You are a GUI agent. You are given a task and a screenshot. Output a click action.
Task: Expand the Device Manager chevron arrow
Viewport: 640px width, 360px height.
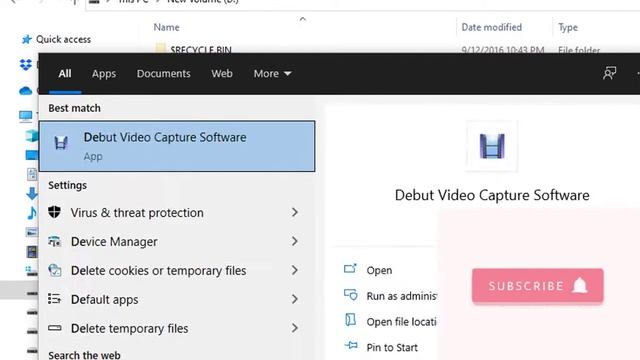coord(295,241)
